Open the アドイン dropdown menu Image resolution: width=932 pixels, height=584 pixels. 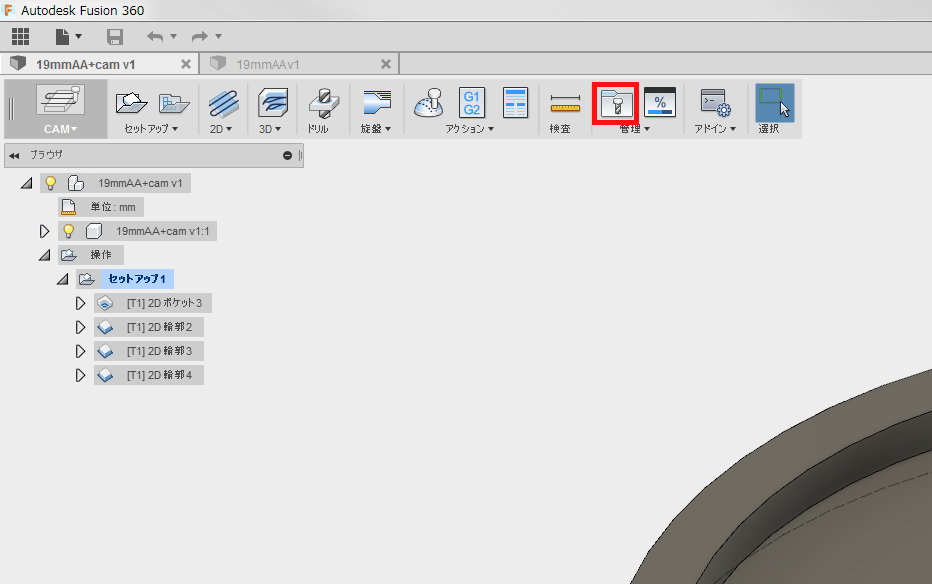[x=715, y=129]
